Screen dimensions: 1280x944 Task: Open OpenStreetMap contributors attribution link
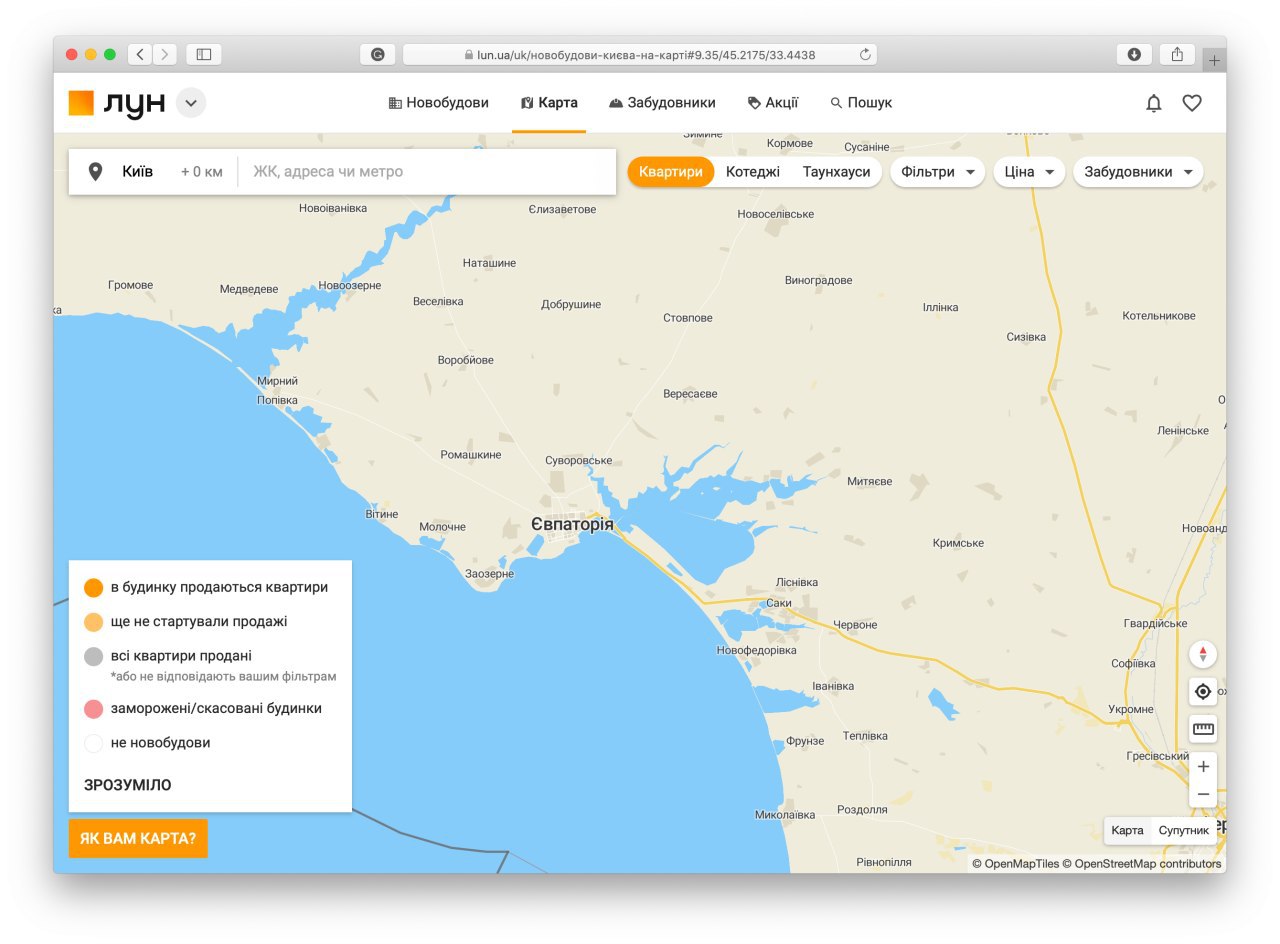pyautogui.click(x=1142, y=864)
